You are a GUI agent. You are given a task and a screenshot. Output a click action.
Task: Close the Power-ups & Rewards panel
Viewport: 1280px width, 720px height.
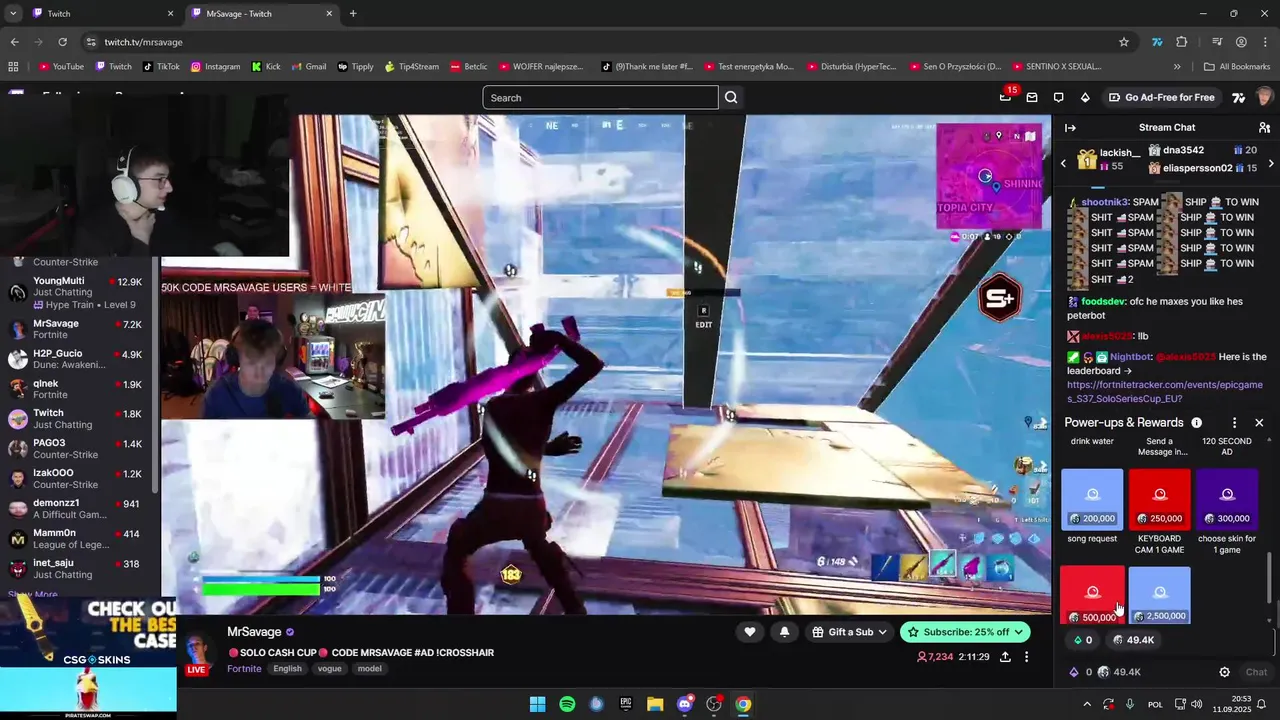(x=1259, y=423)
